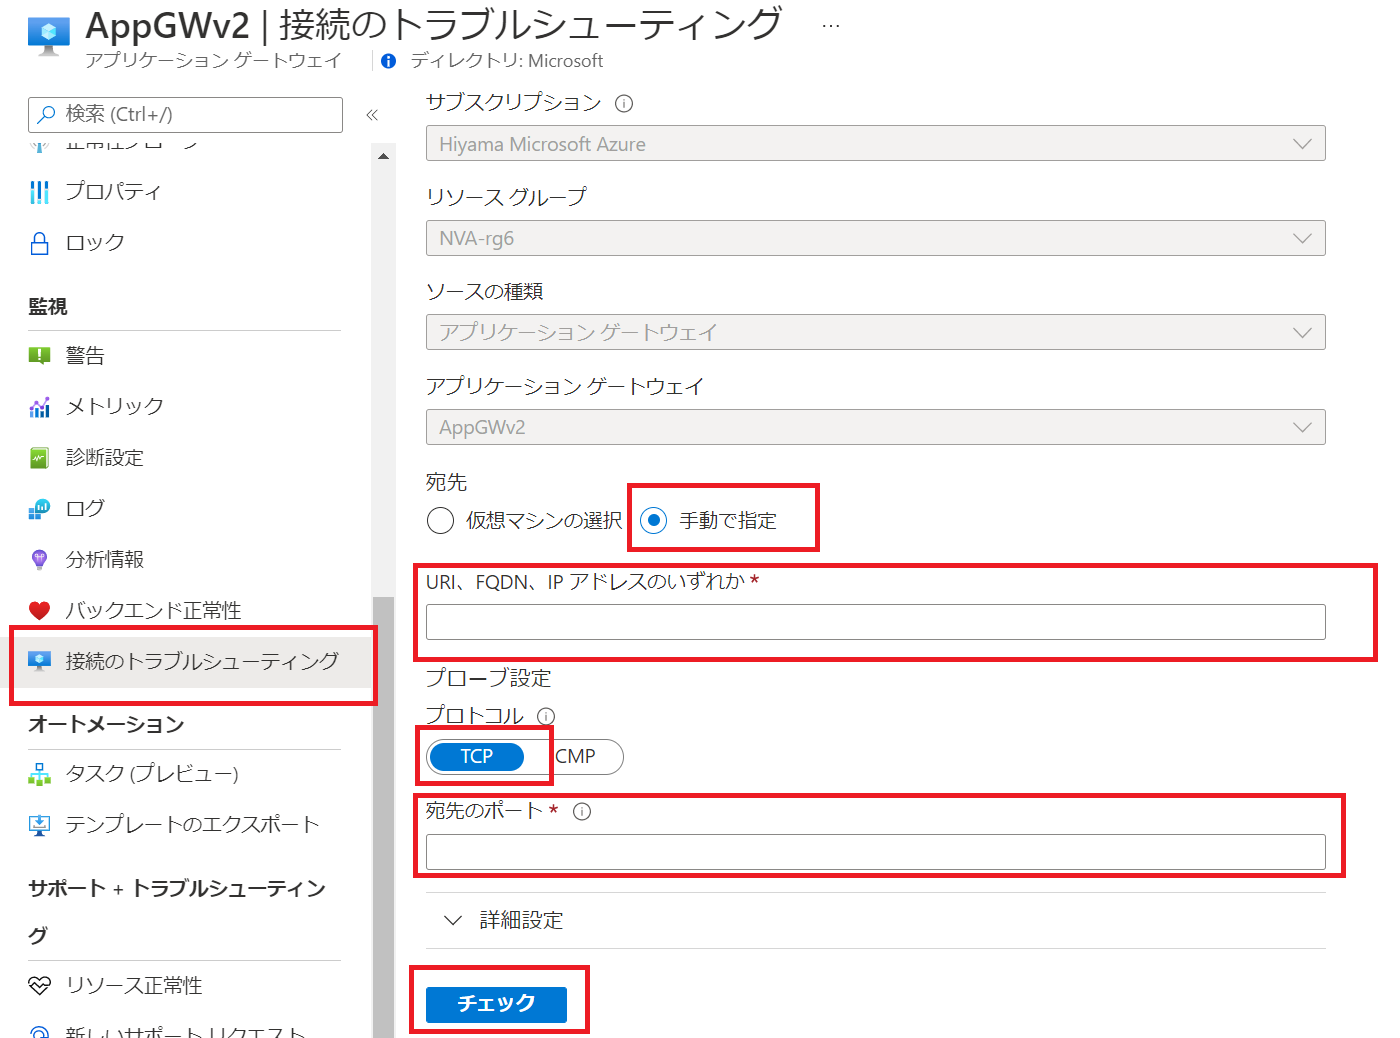
Task: Click the 警告 alert icon
Action: tap(40, 356)
